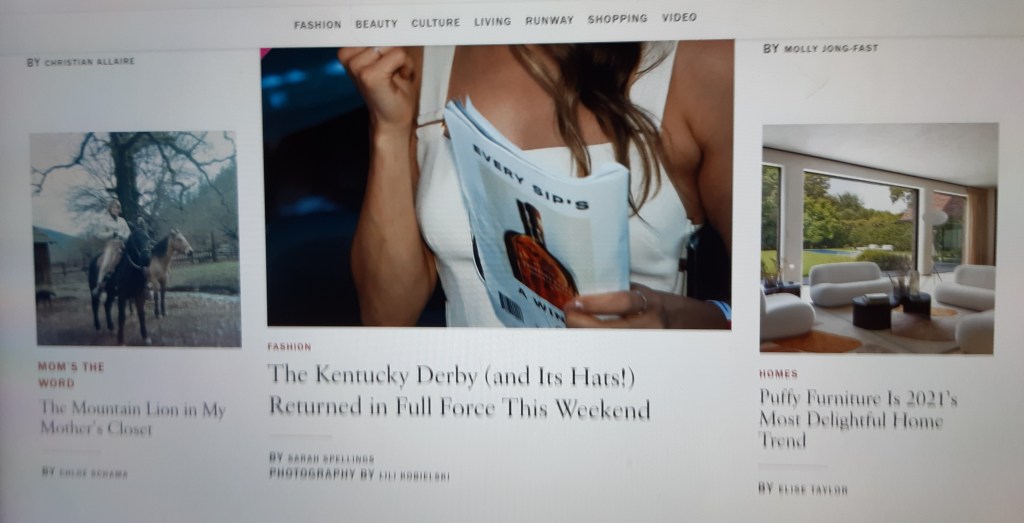Image resolution: width=1024 pixels, height=523 pixels.
Task: View author Molly Jong-Fast's page
Action: 831,48
